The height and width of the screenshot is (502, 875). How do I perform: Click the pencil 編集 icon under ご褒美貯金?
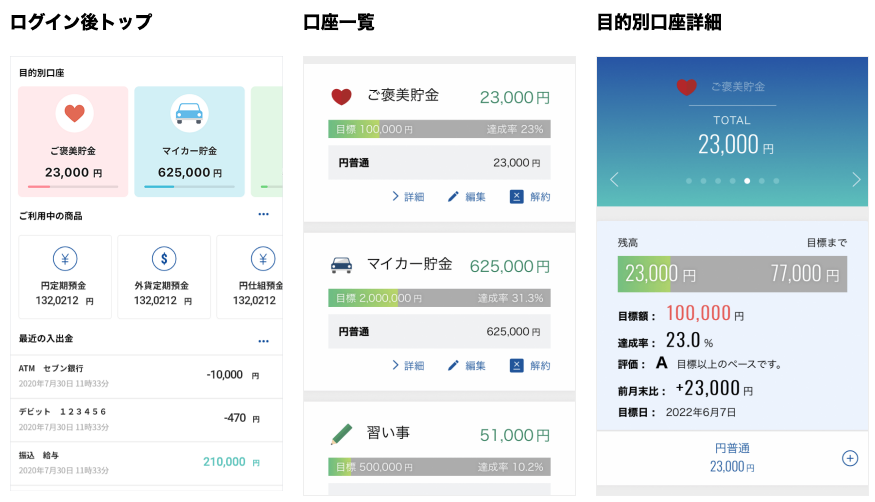tap(454, 197)
